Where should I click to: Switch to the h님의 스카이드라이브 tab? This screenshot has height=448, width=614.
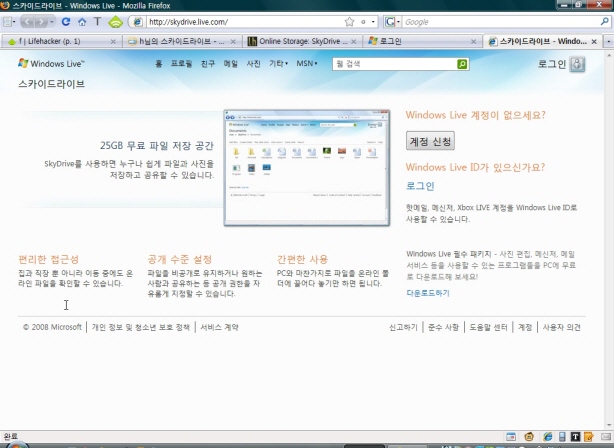click(182, 41)
